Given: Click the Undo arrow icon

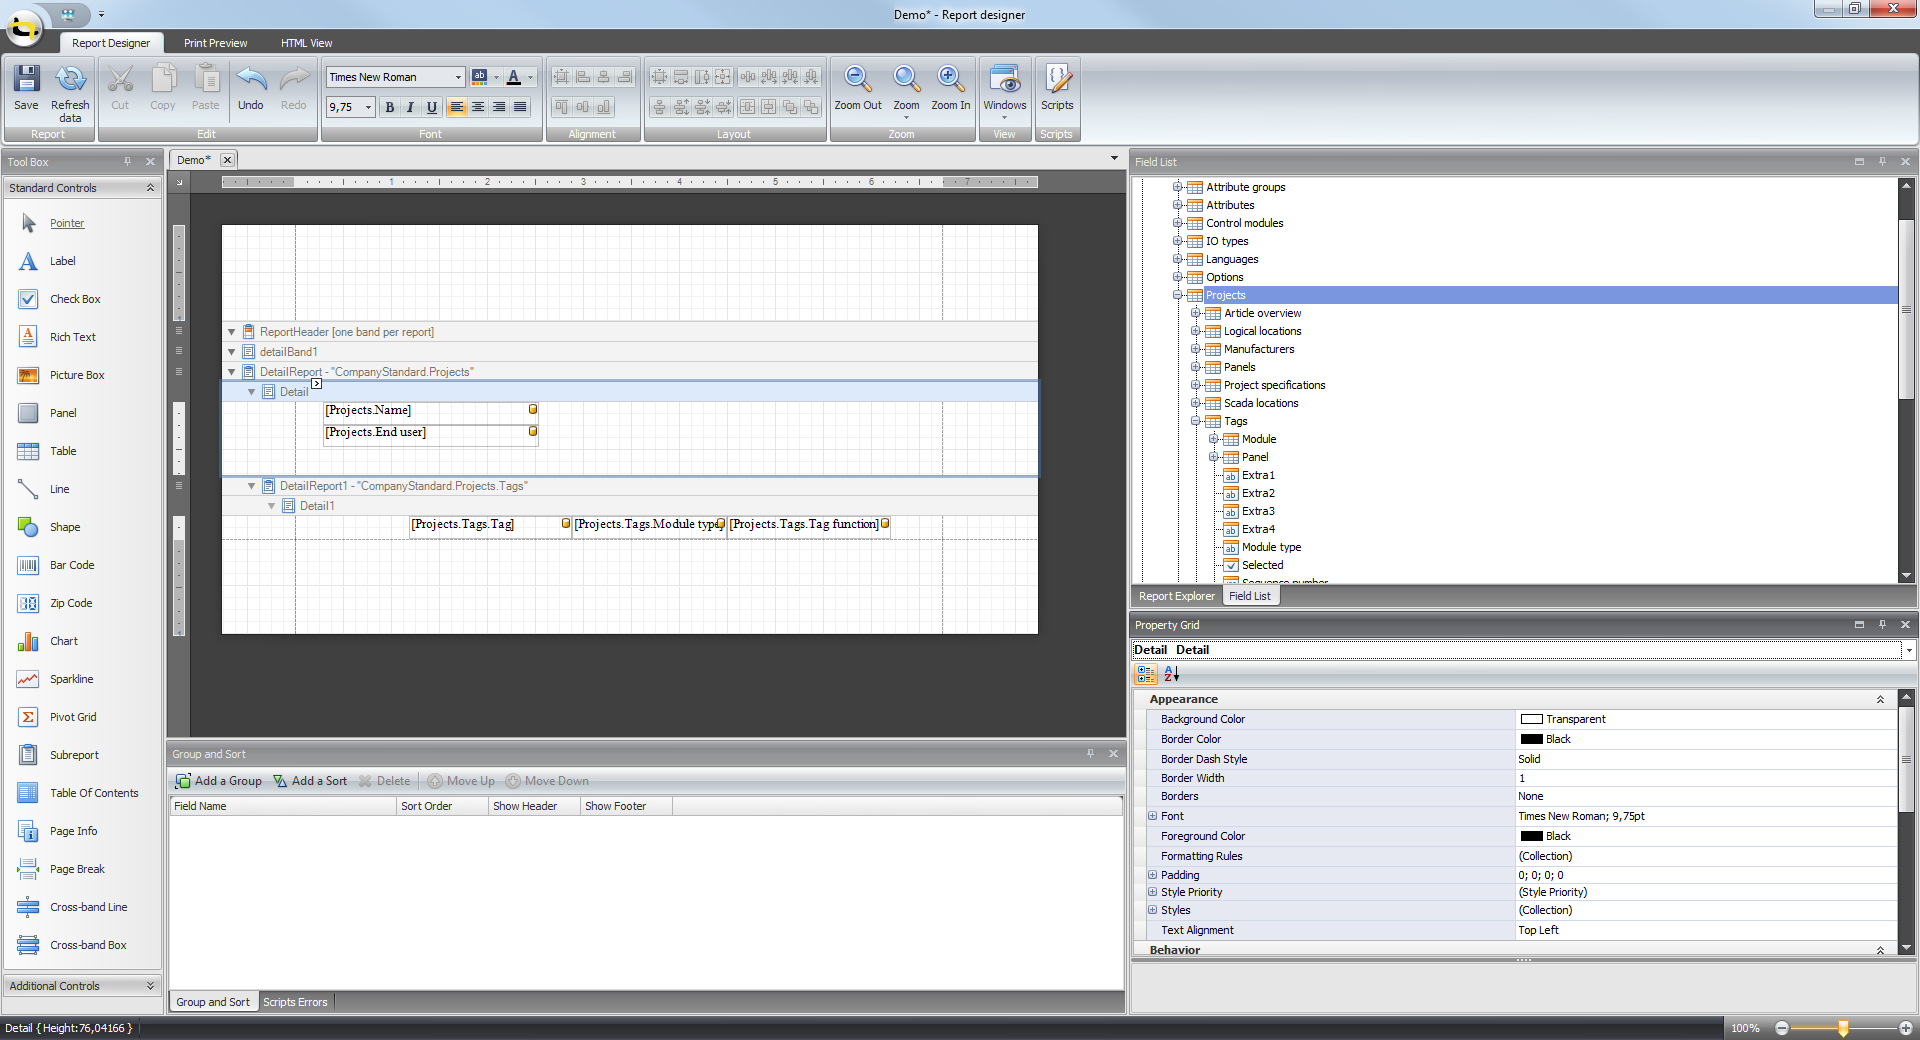Looking at the screenshot, I should pyautogui.click(x=251, y=80).
